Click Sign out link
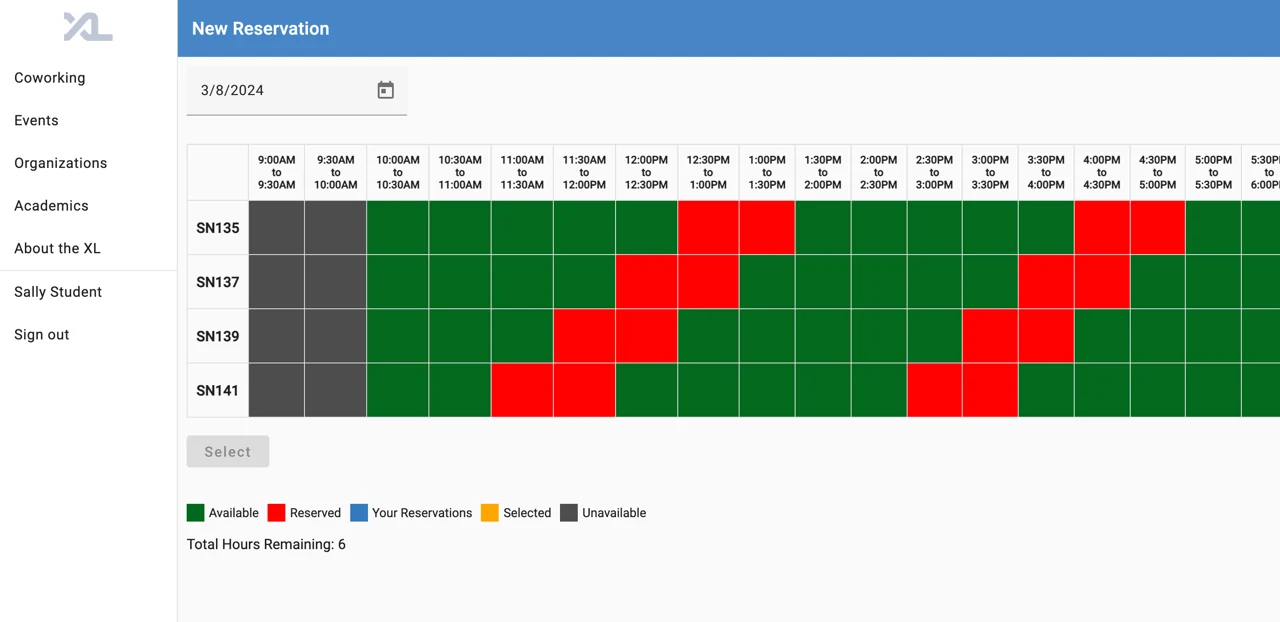 click(42, 335)
